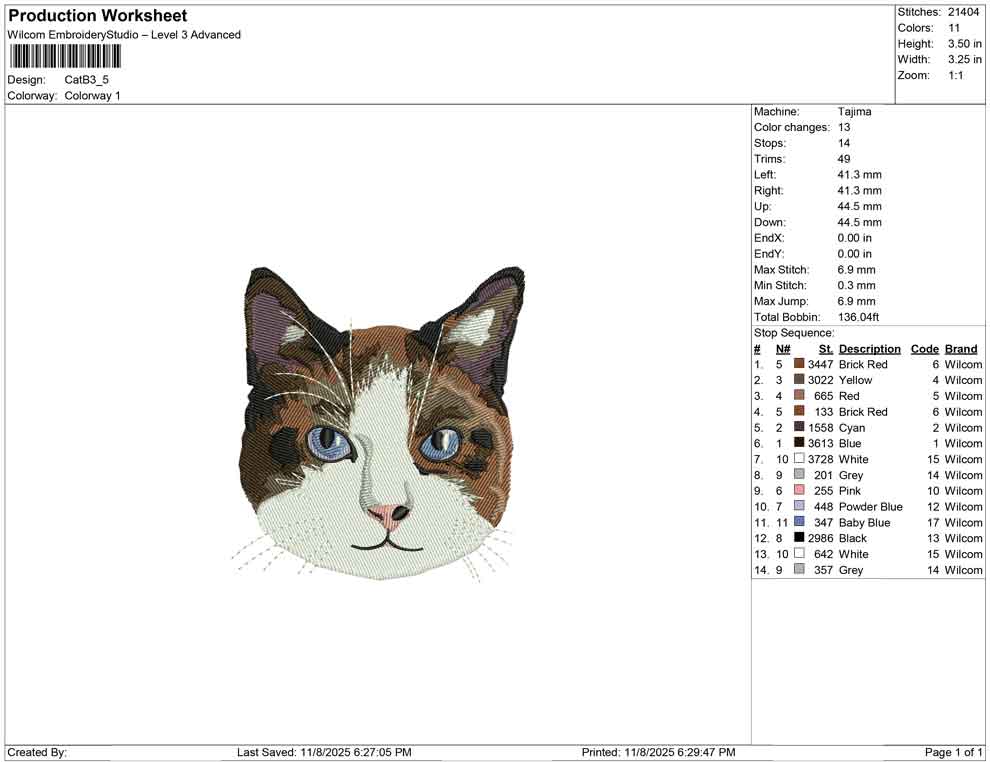Image resolution: width=990 pixels, height=762 pixels.
Task: Click the Blue 3613 color chip
Action: [x=799, y=443]
